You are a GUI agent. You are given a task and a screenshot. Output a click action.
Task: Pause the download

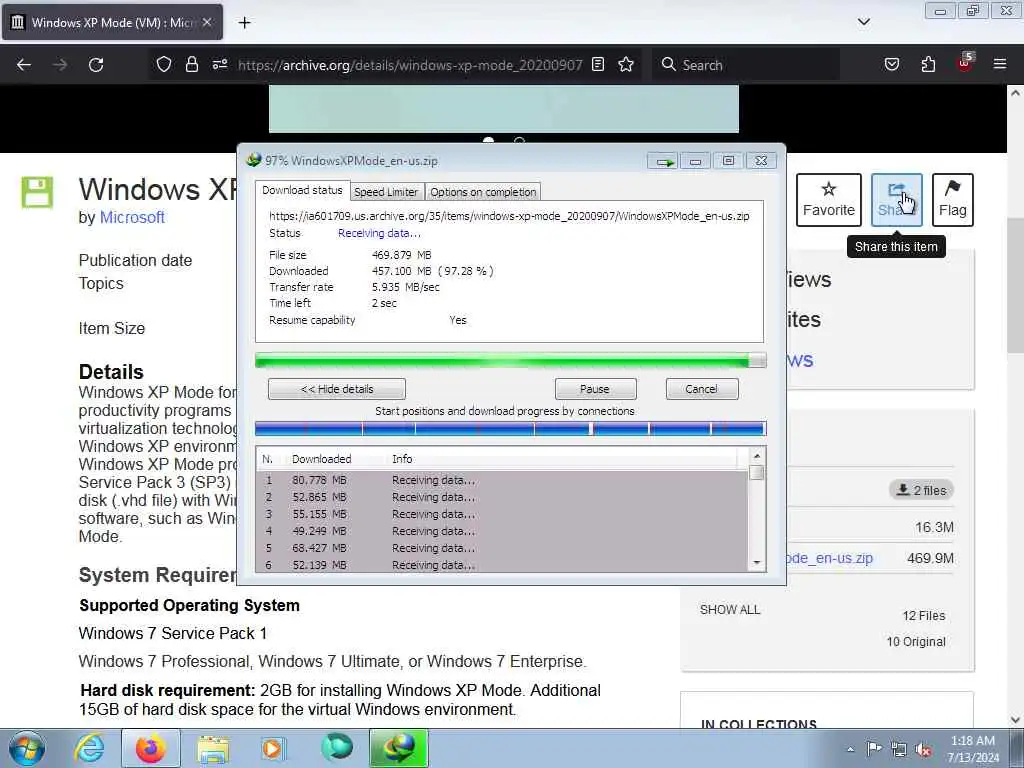point(595,389)
